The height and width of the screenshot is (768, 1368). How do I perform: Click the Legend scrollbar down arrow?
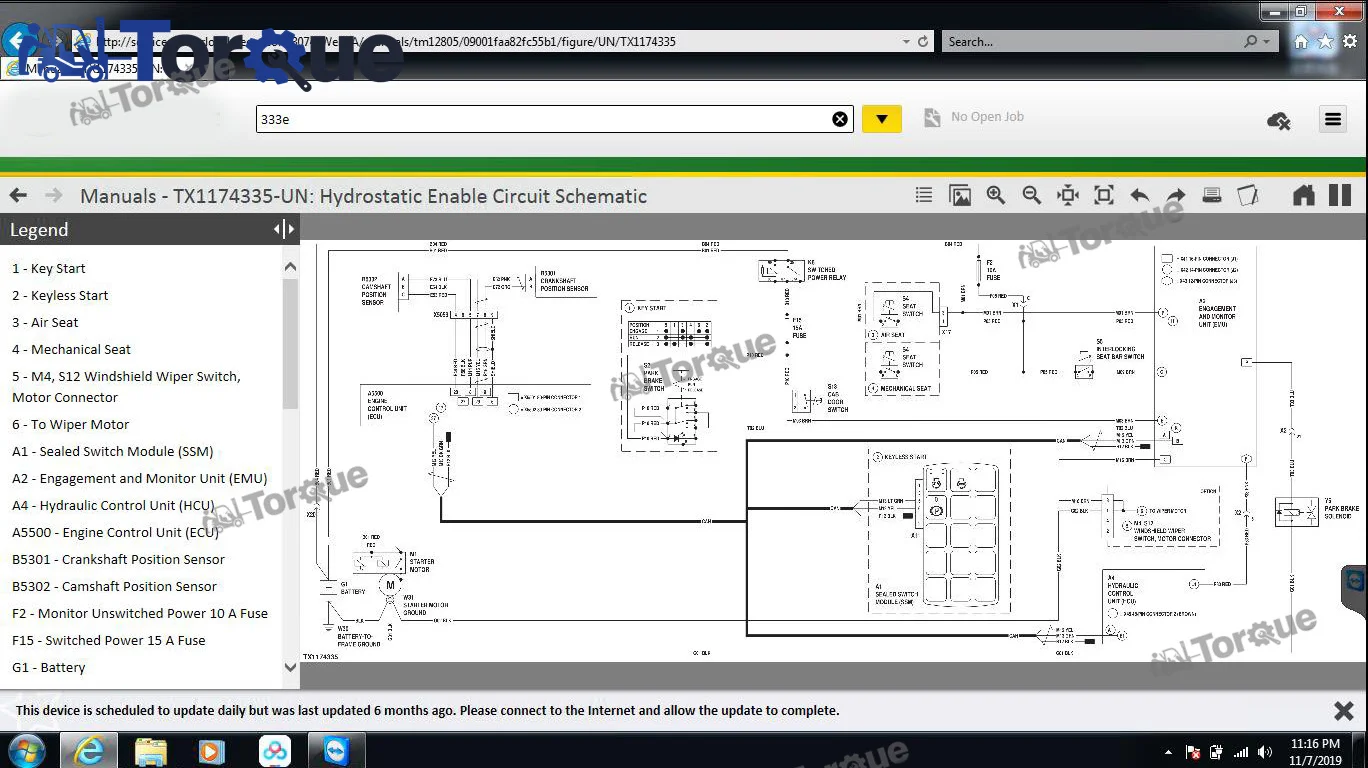(x=290, y=669)
